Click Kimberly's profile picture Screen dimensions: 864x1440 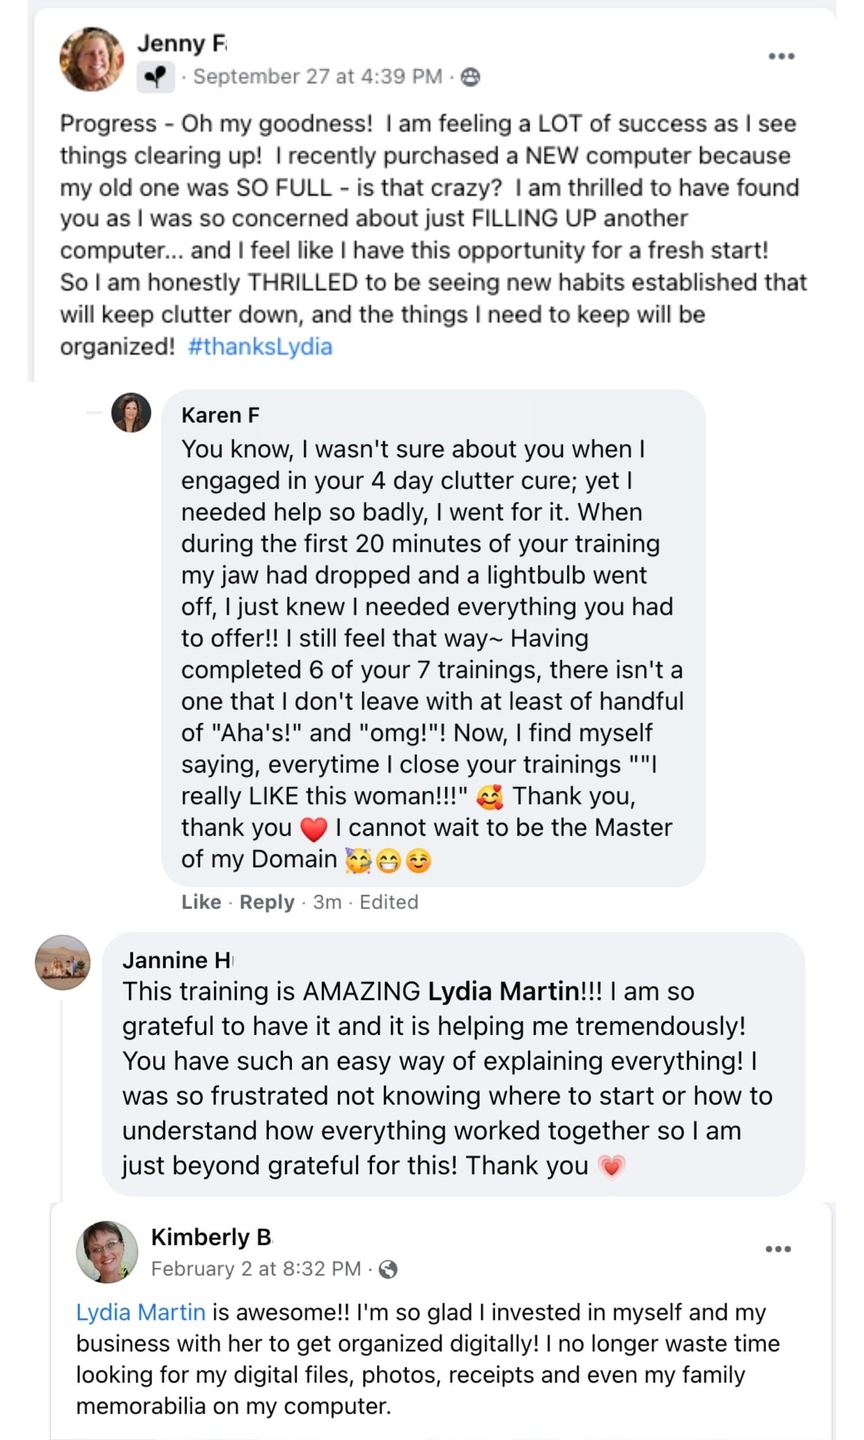click(107, 1251)
